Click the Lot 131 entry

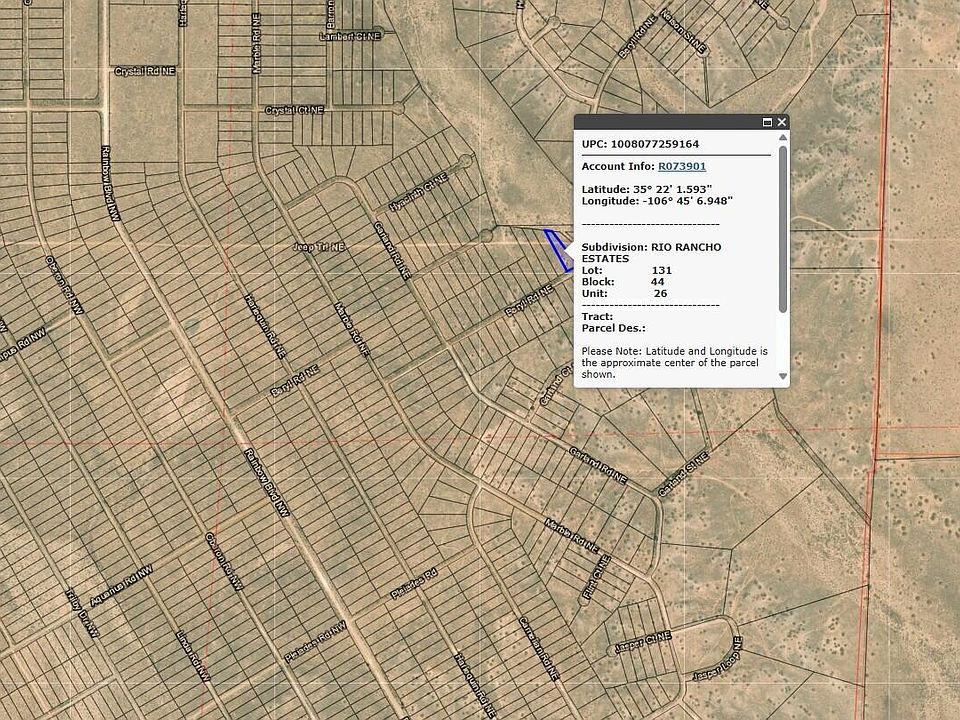627,271
